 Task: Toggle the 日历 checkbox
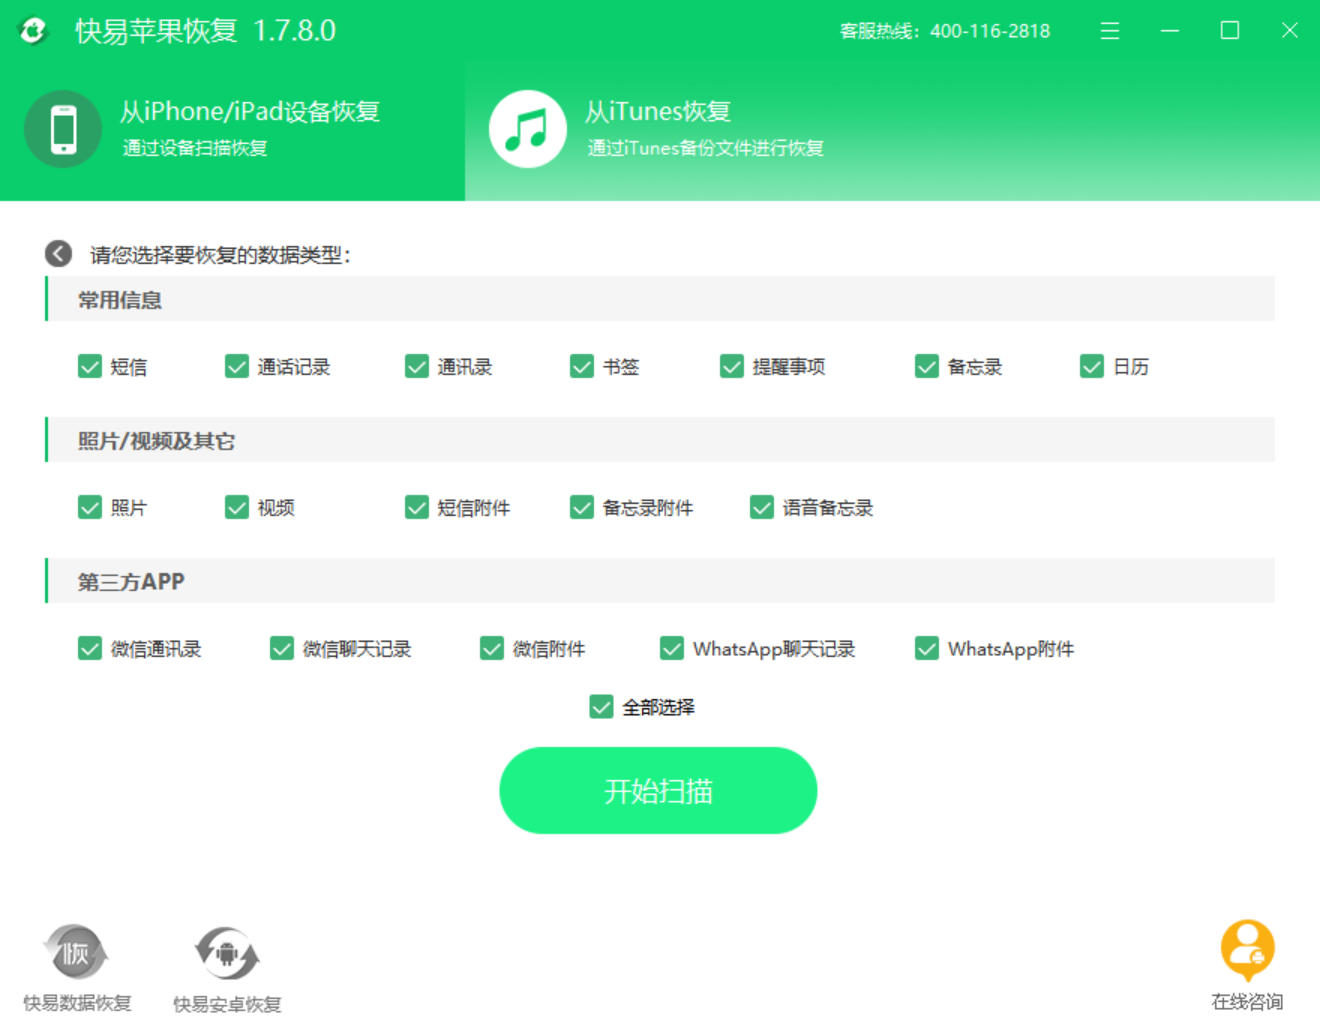[x=1090, y=366]
